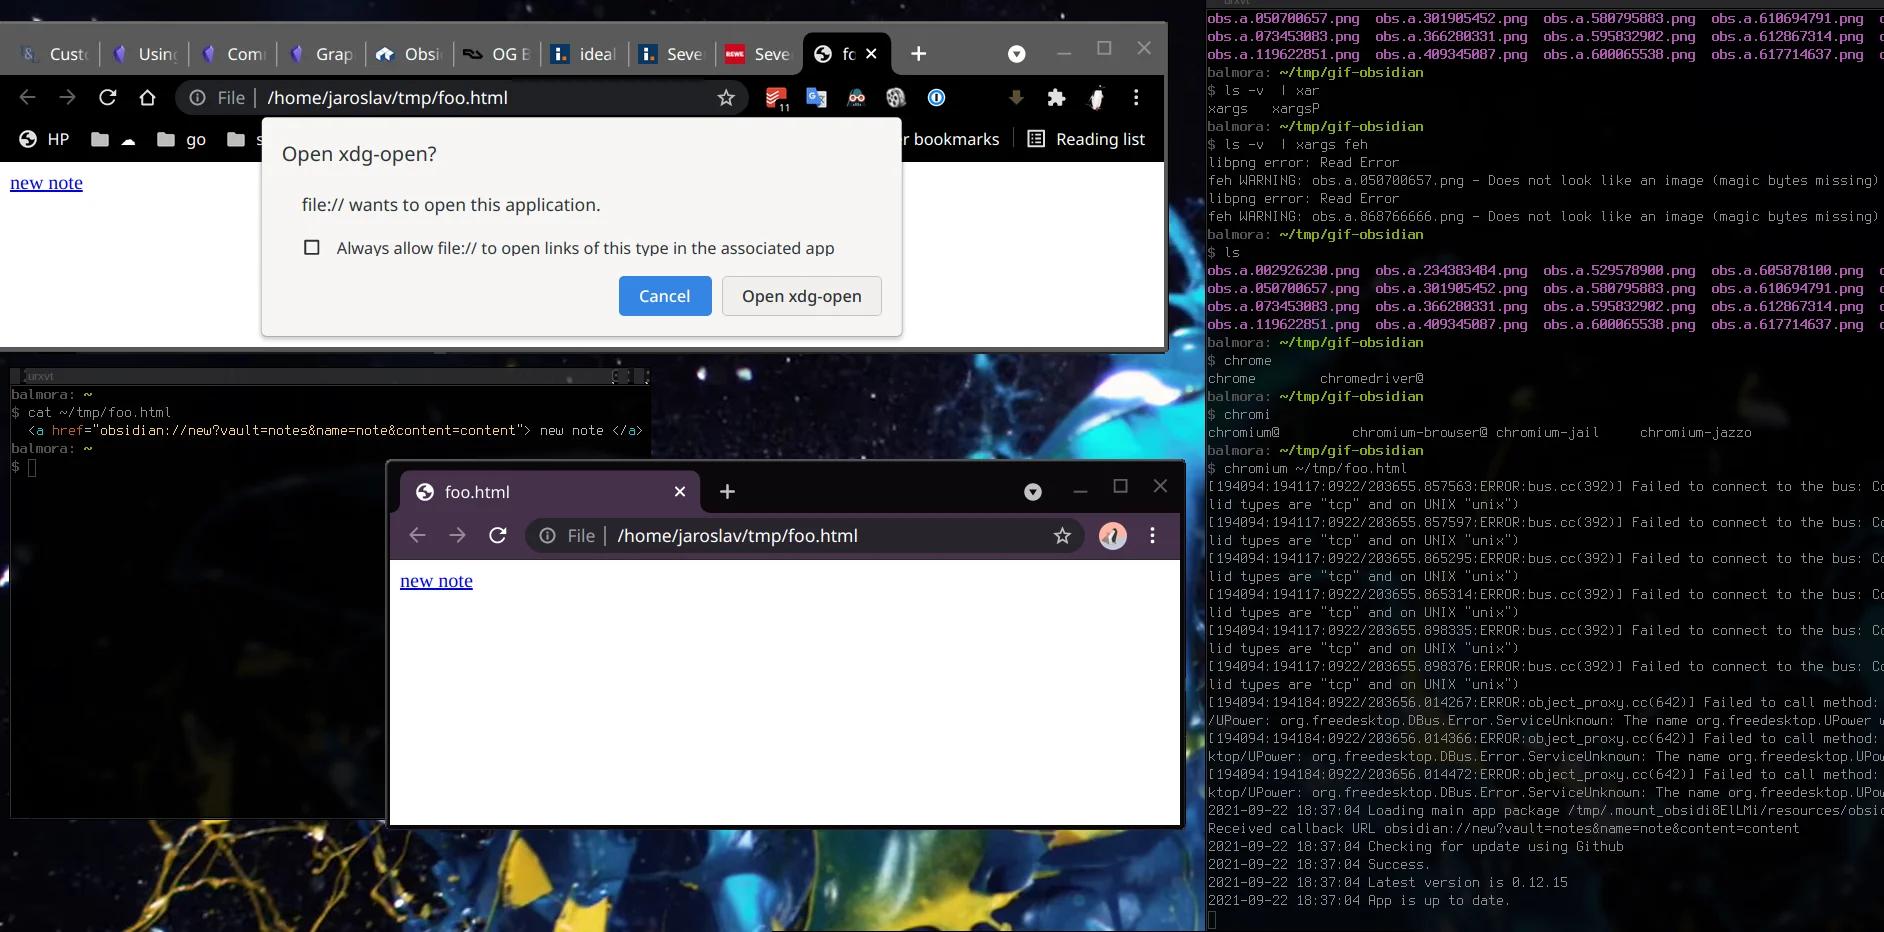Click Cancel in the xdg-open dialog
The height and width of the screenshot is (932, 1884).
(x=664, y=296)
